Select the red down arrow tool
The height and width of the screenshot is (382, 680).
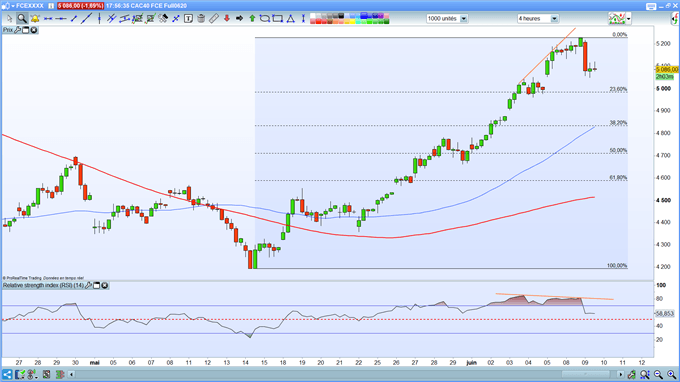(x=226, y=19)
